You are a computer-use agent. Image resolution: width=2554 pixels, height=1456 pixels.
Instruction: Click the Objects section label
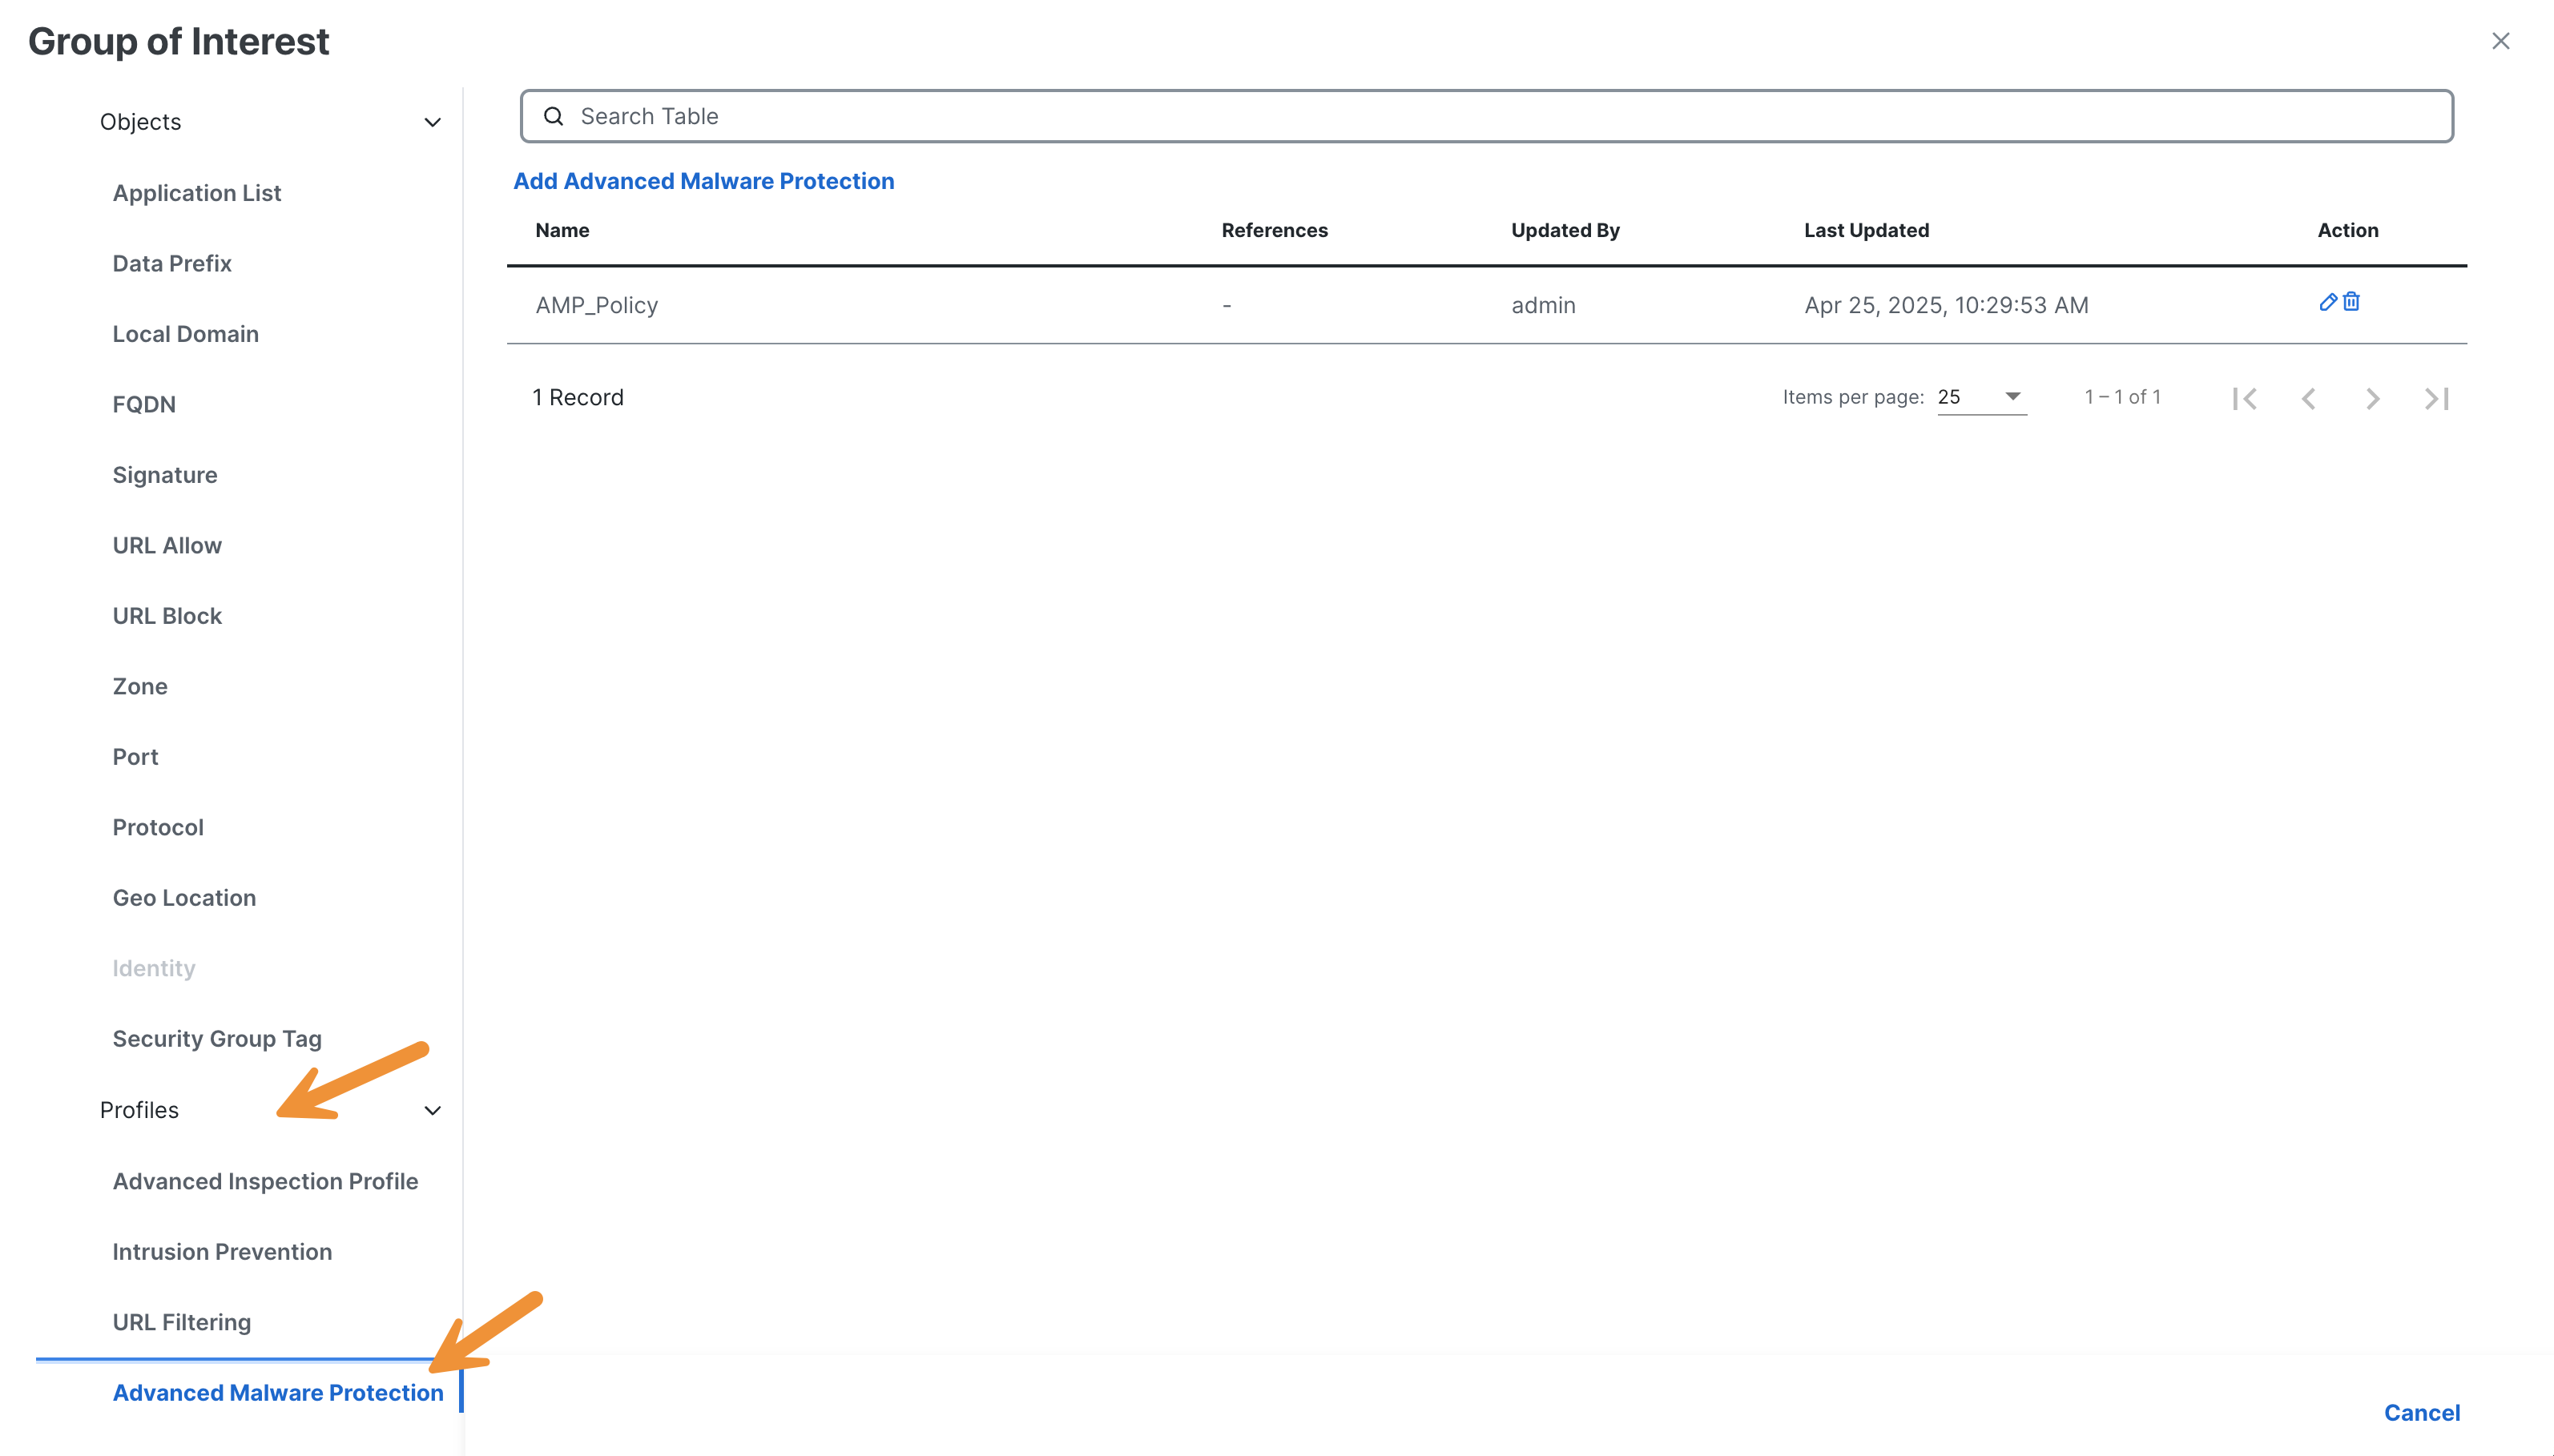click(x=140, y=122)
